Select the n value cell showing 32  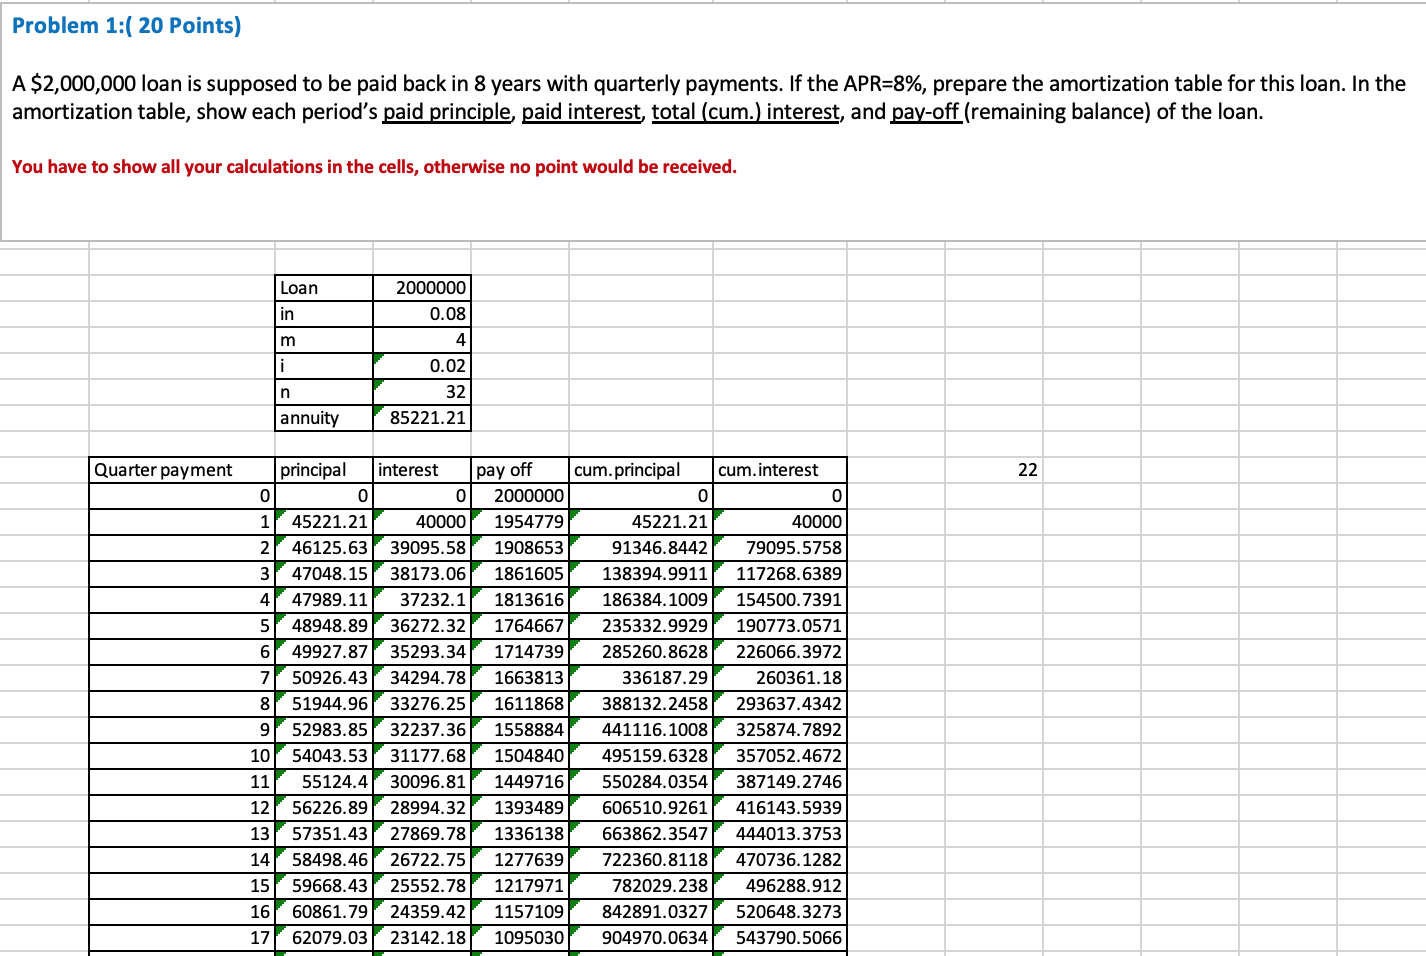pos(422,392)
